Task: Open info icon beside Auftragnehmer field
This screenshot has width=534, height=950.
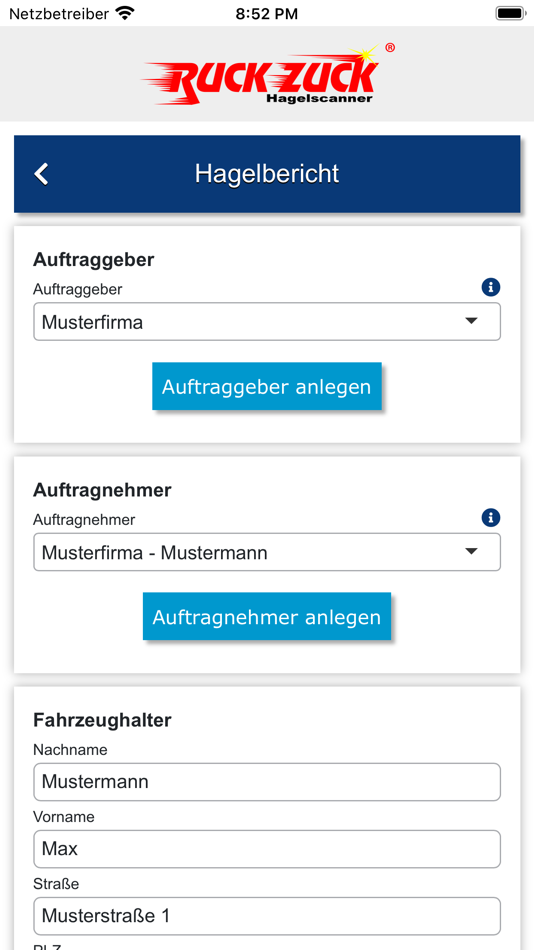Action: 490,518
